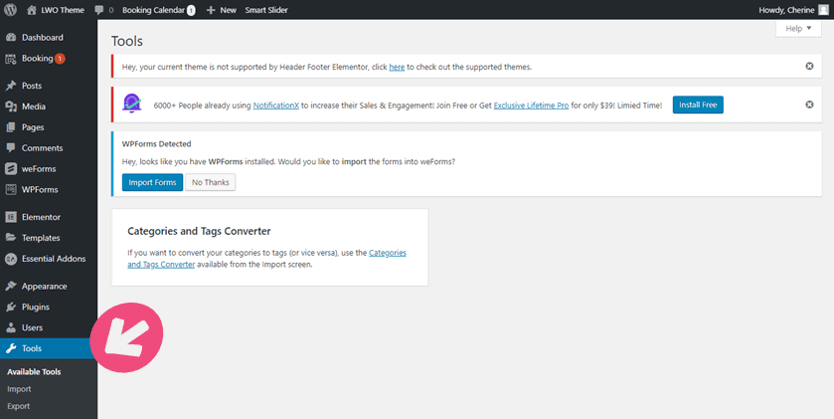Image resolution: width=834 pixels, height=419 pixels.
Task: Visit site via LWO Theme link
Action: point(63,10)
